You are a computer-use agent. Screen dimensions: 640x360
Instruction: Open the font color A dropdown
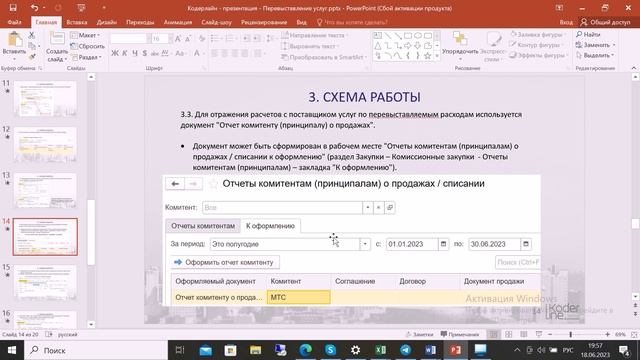198,53
